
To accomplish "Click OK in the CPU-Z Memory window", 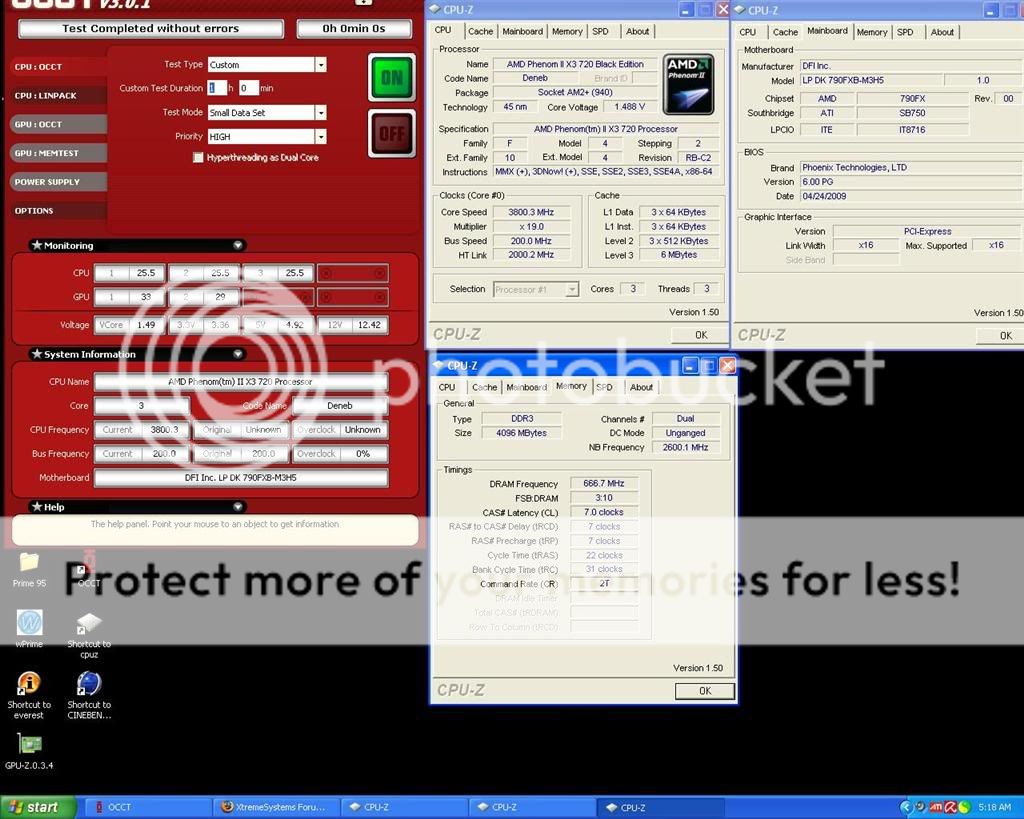I will click(x=705, y=691).
